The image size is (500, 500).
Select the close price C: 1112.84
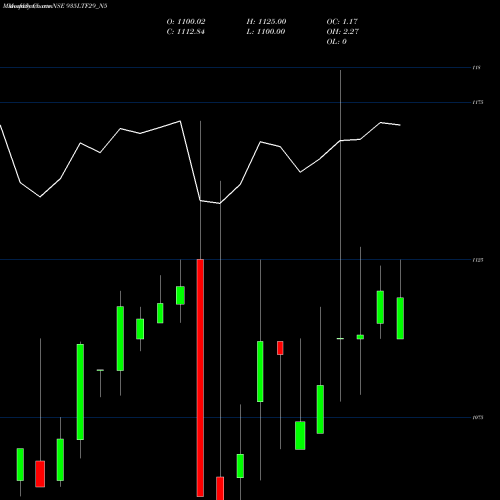click(x=186, y=32)
